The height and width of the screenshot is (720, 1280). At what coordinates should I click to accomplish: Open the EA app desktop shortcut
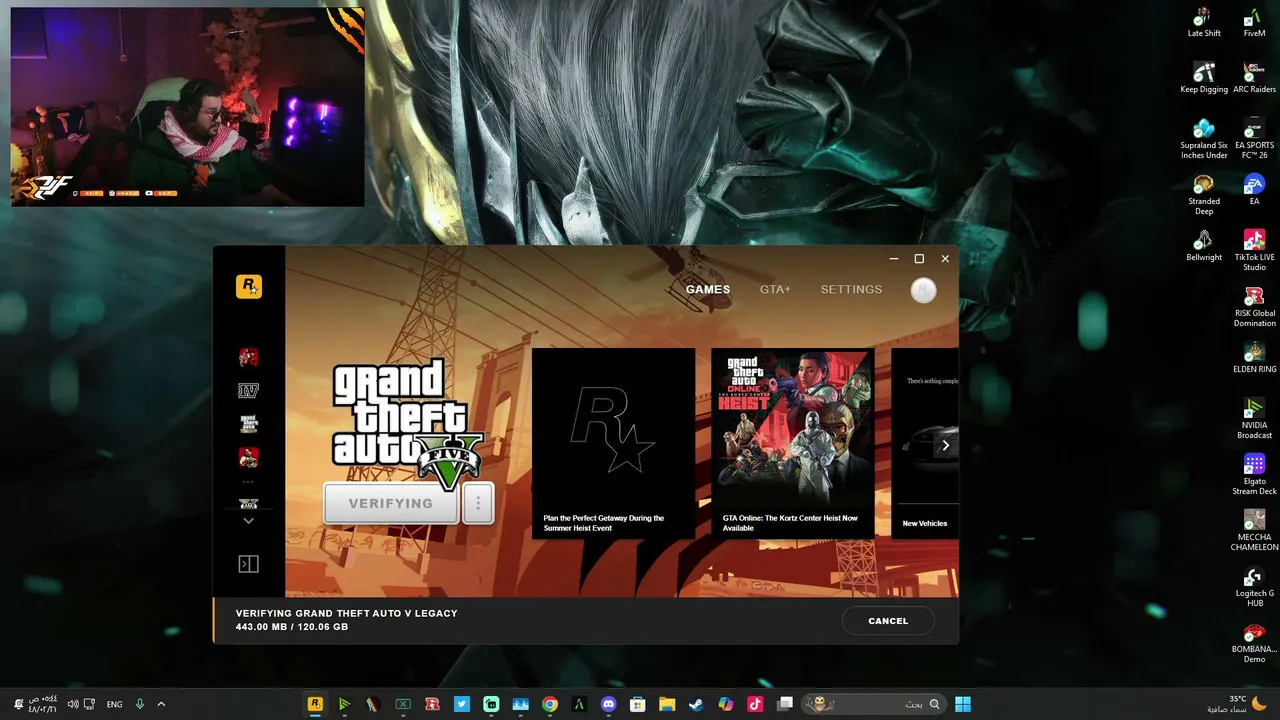1254,190
